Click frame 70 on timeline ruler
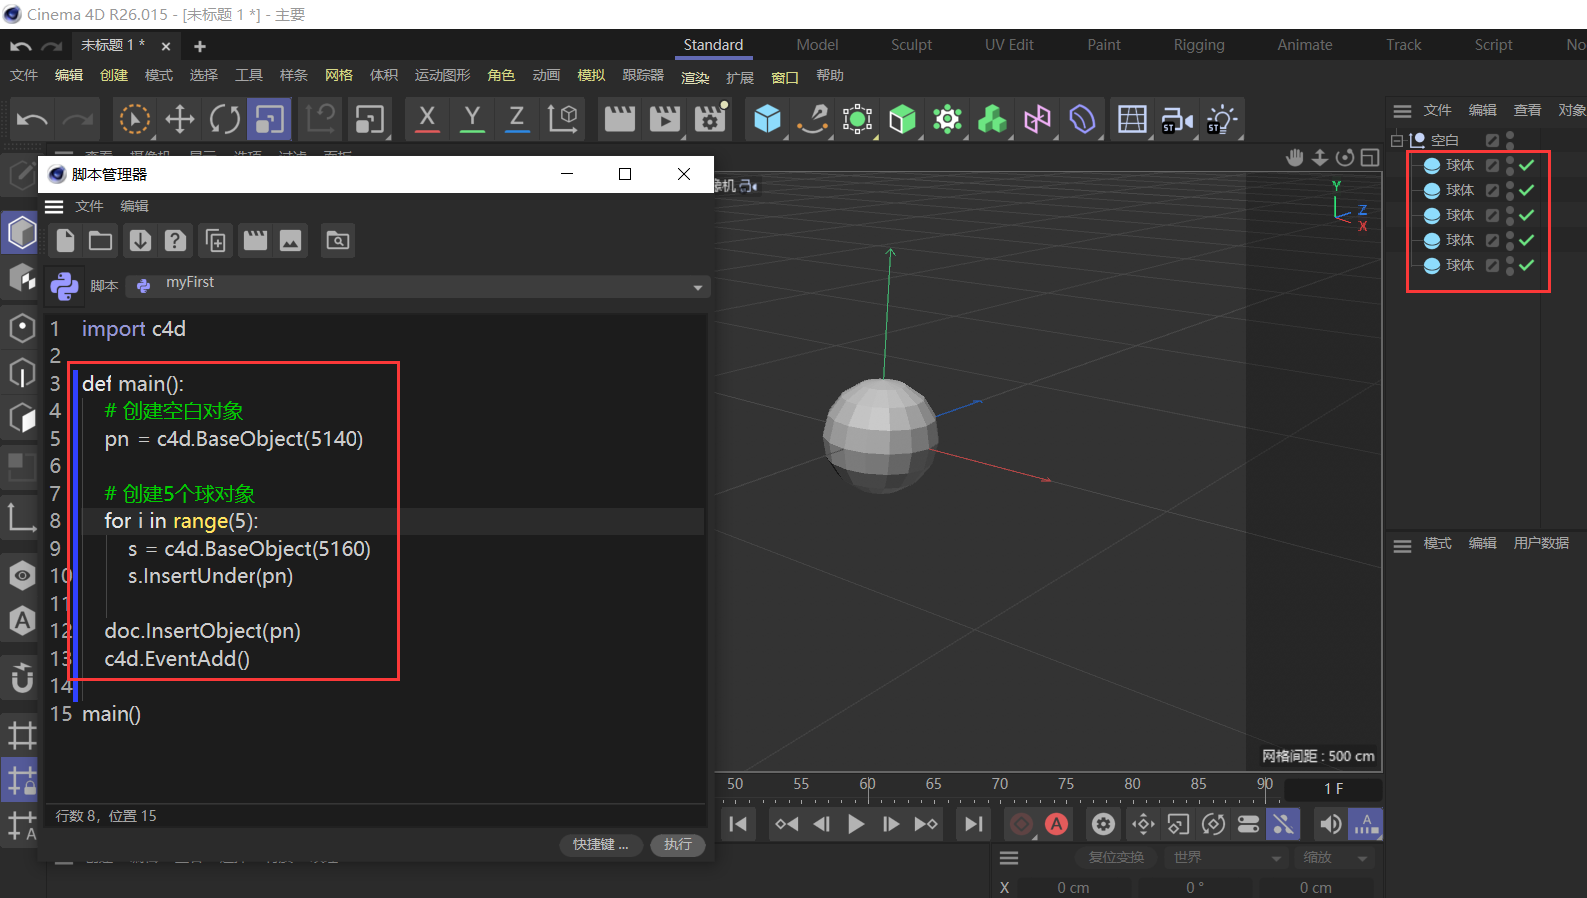The image size is (1587, 898). (x=1000, y=784)
